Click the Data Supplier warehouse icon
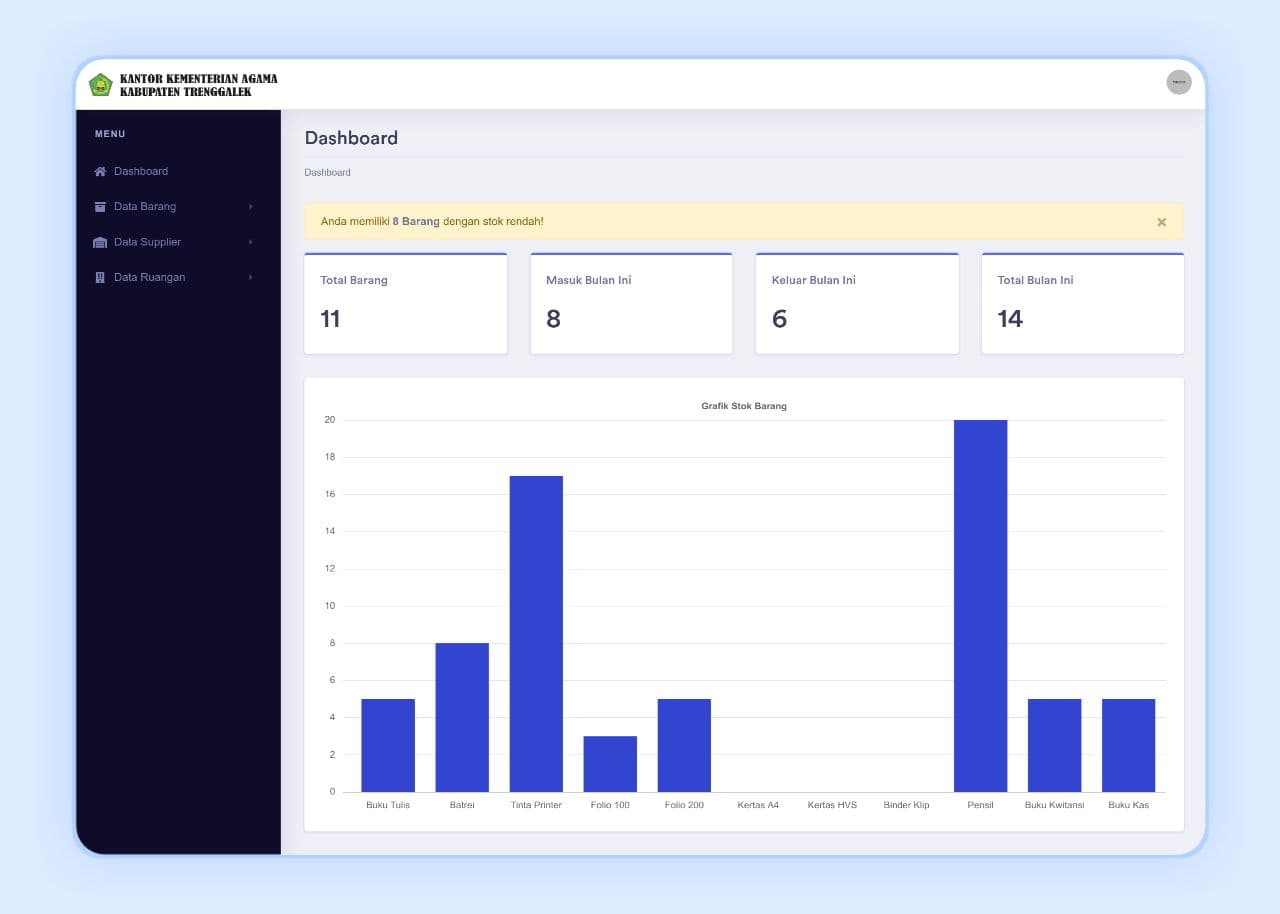Screen dimensions: 1280x914 [100, 243]
